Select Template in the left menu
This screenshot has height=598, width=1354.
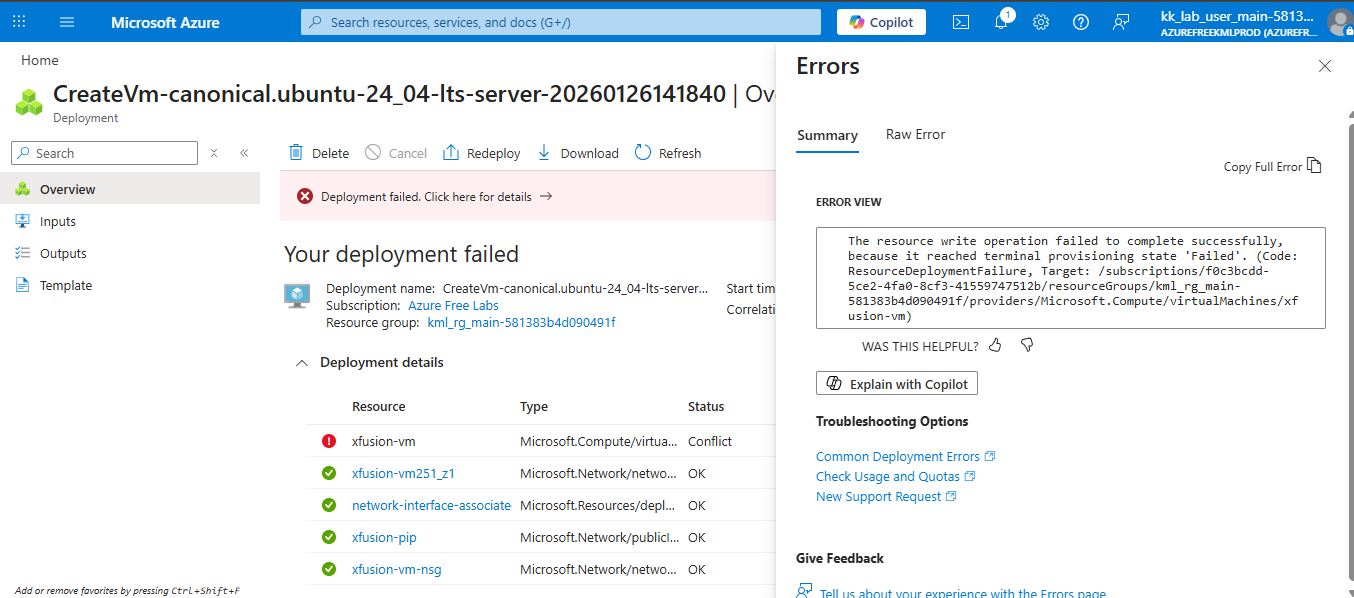[x=66, y=286]
